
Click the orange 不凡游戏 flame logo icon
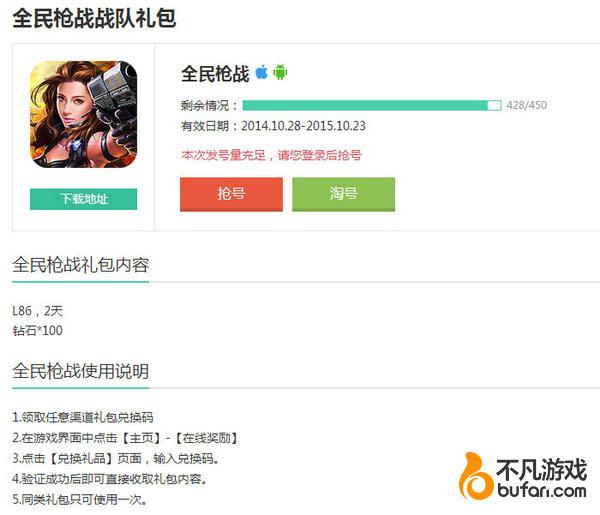475,476
